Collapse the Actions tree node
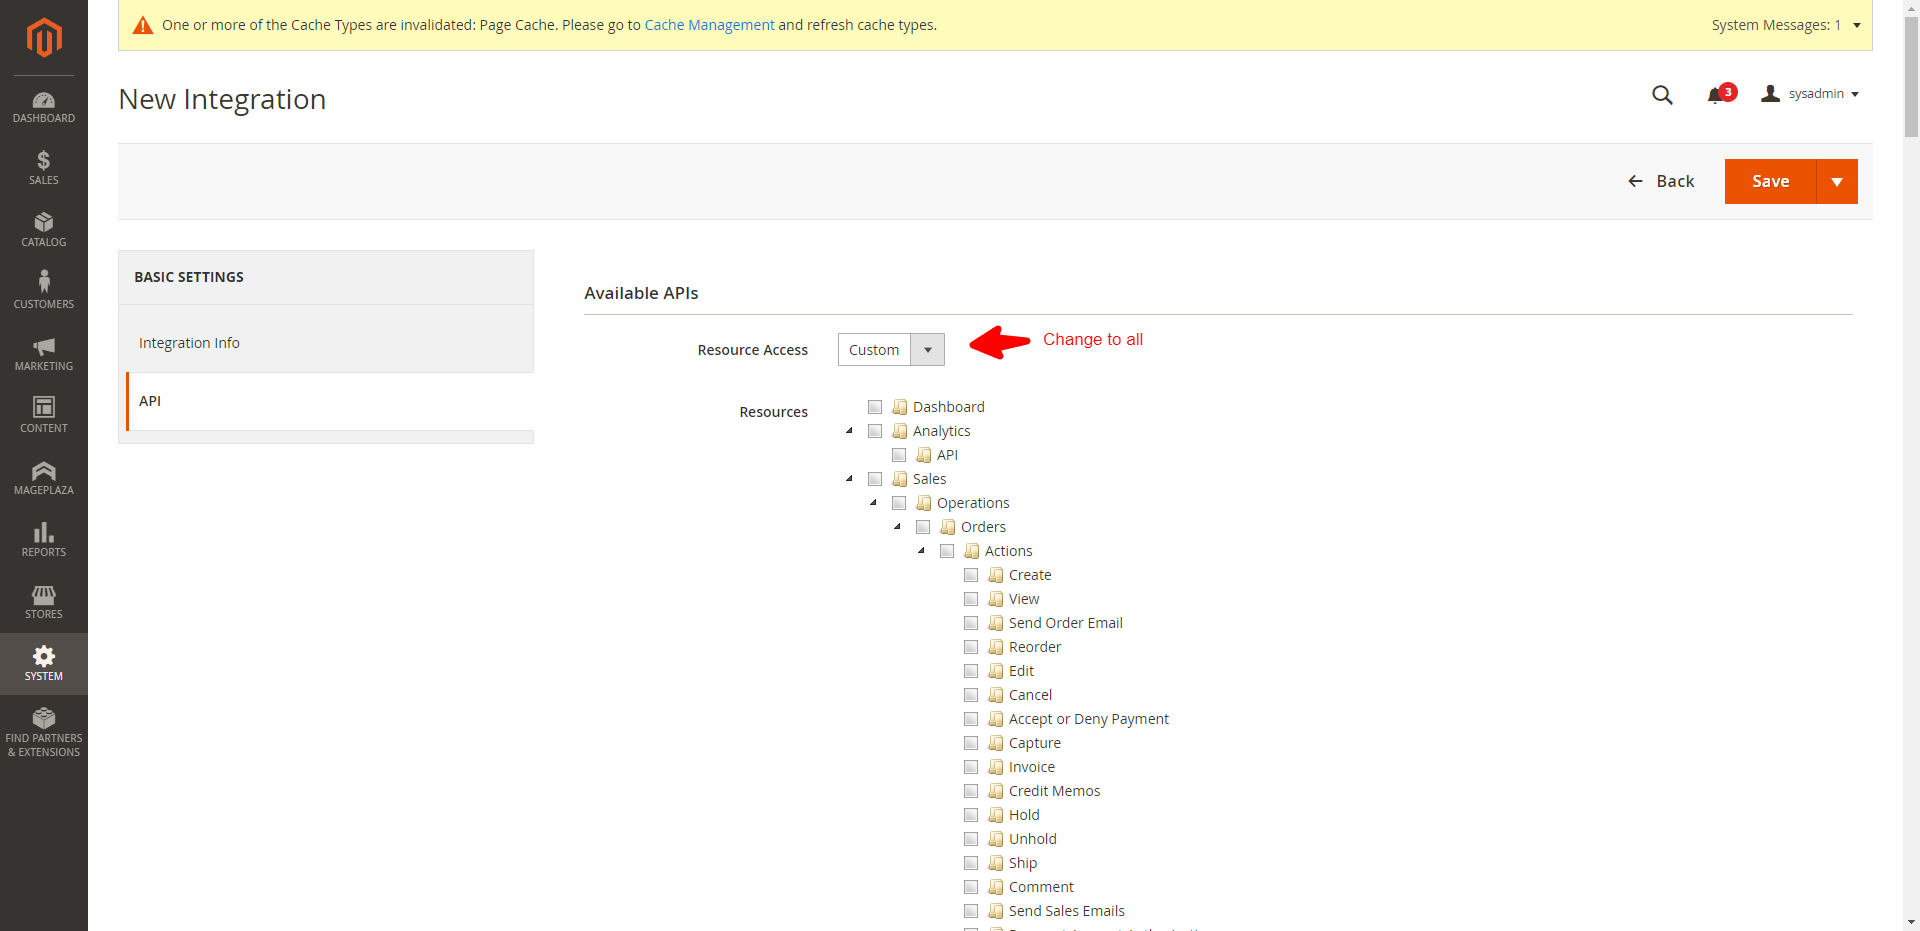1920x931 pixels. point(922,551)
